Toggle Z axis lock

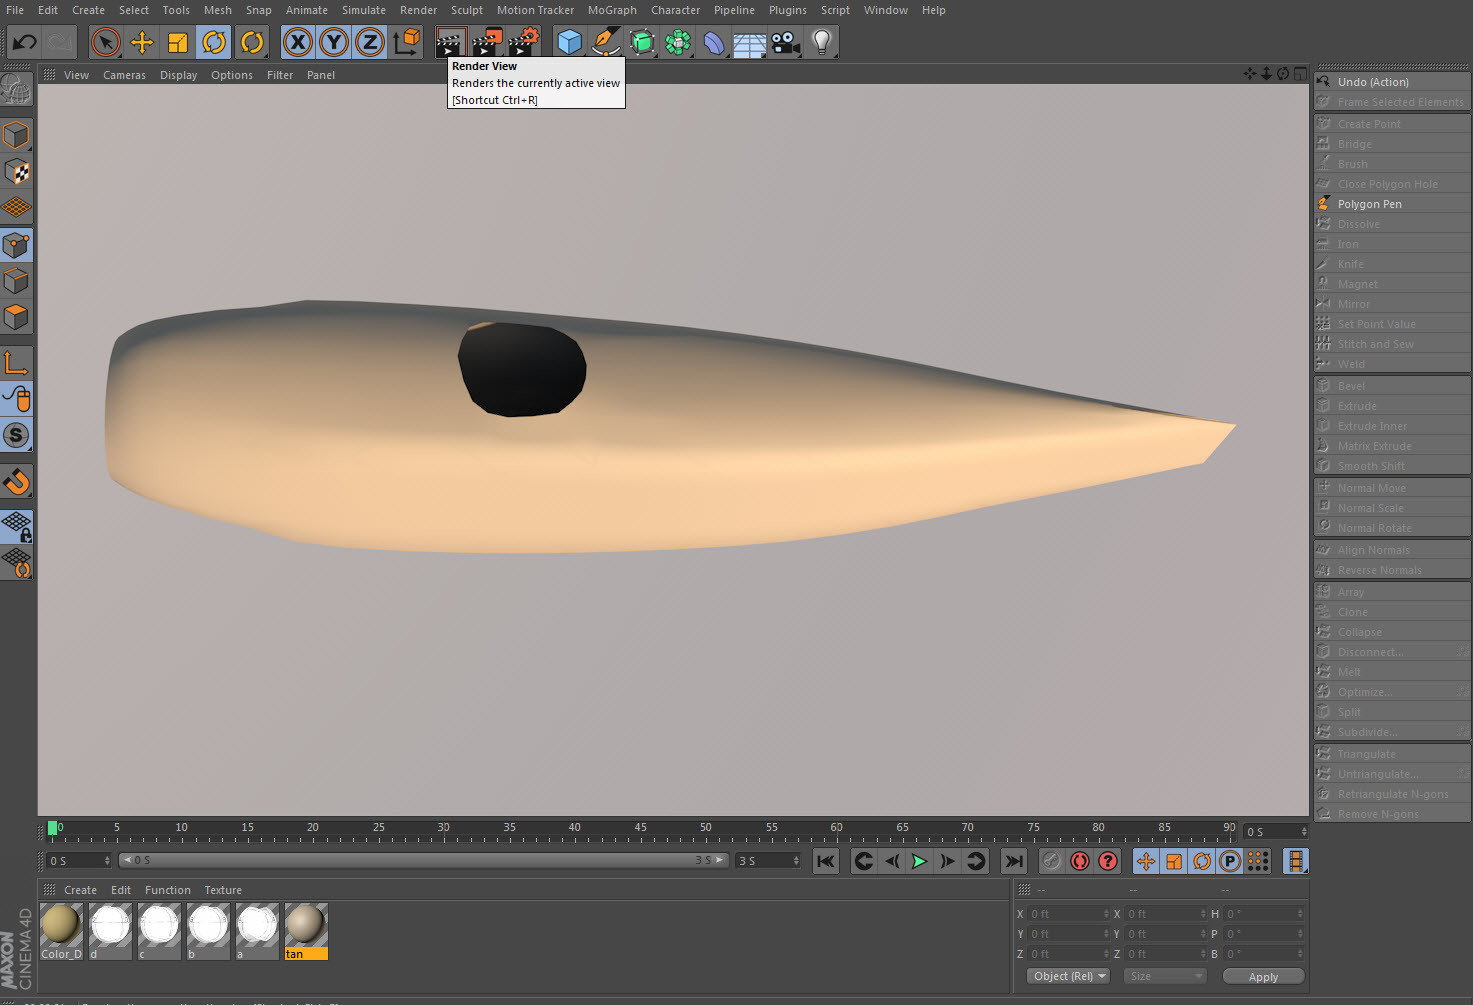point(370,42)
